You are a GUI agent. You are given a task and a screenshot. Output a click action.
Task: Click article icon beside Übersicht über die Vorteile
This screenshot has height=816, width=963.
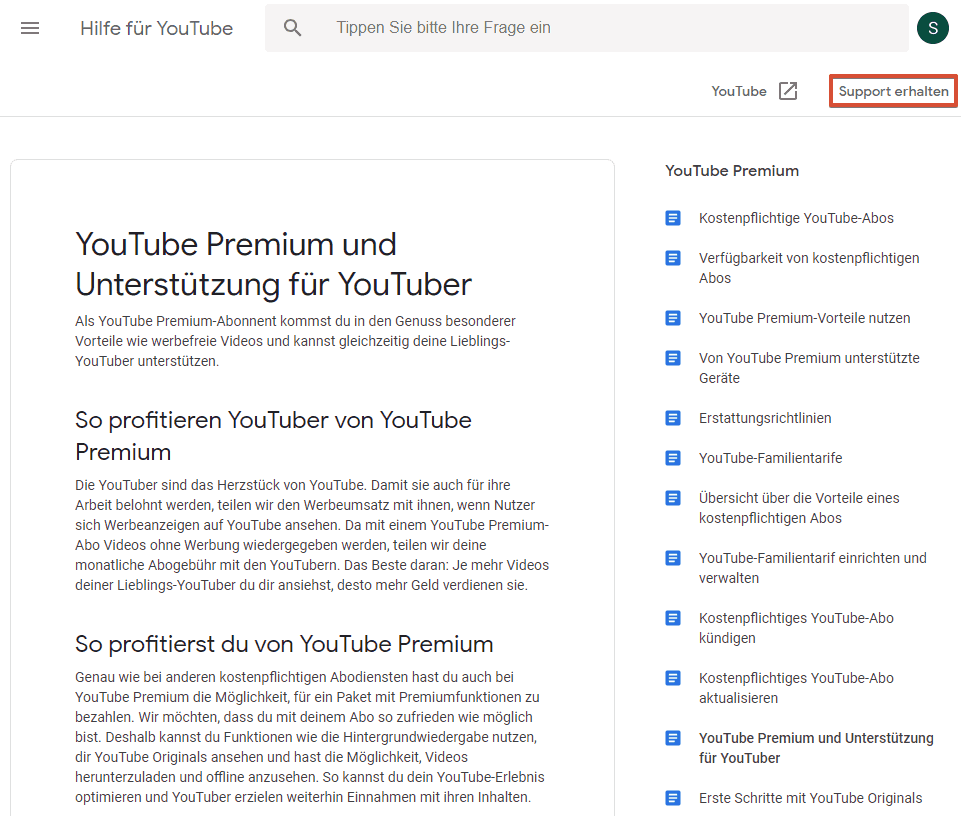click(673, 498)
